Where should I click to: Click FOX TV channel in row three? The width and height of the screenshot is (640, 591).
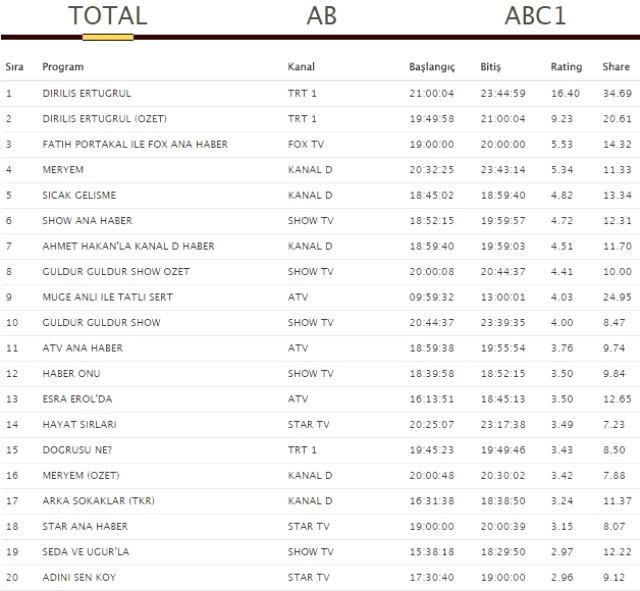[x=304, y=144]
